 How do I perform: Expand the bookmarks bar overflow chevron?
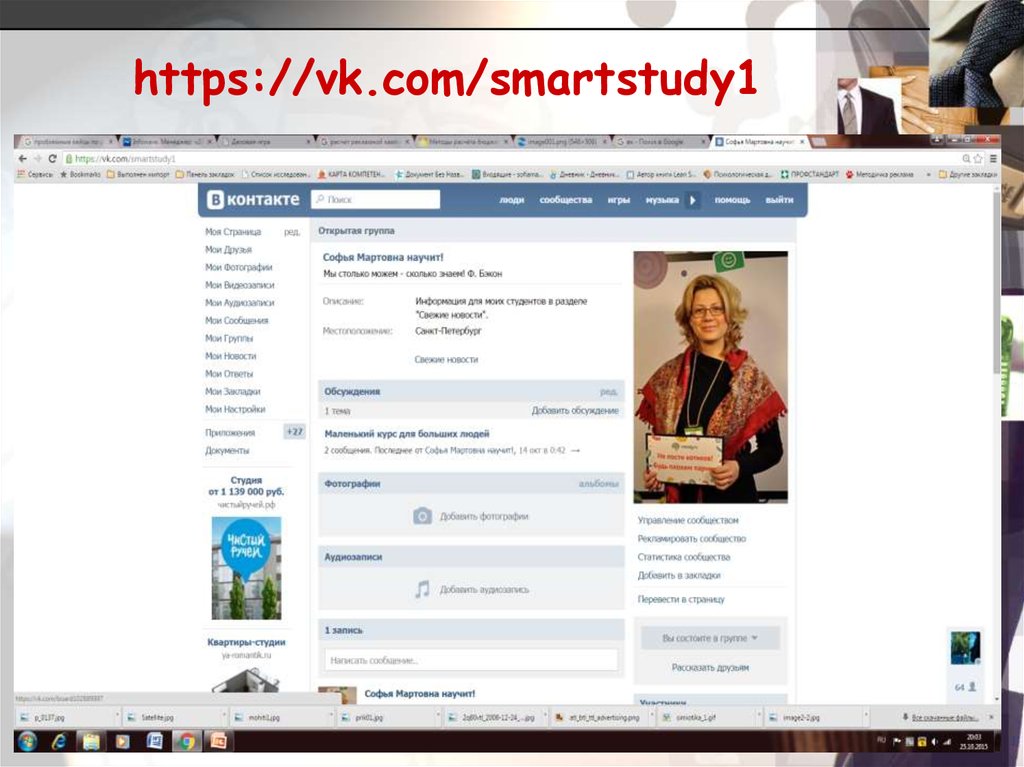pyautogui.click(x=929, y=174)
